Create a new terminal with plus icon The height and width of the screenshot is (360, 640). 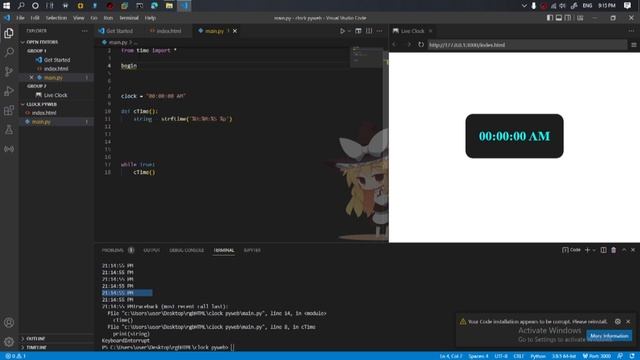click(587, 250)
